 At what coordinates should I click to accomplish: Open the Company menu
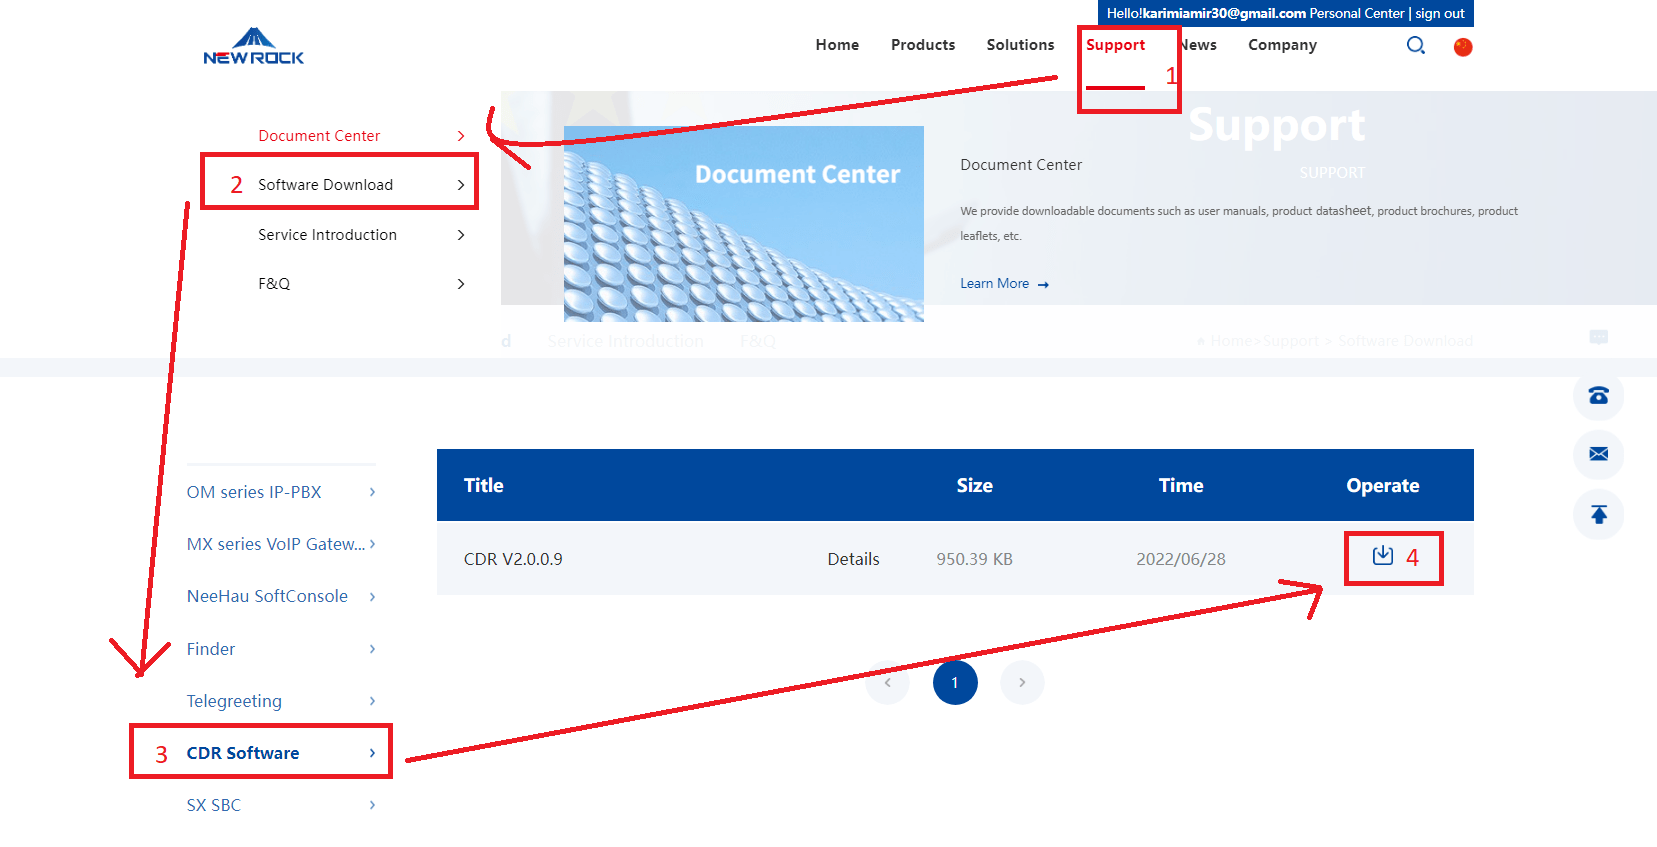[1282, 45]
